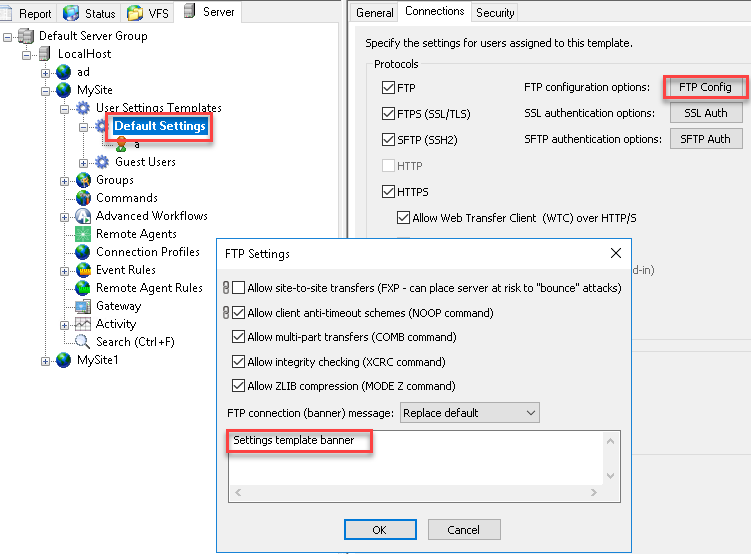Toggle the SFTP (SSH2) protocol checkbox

coord(389,140)
